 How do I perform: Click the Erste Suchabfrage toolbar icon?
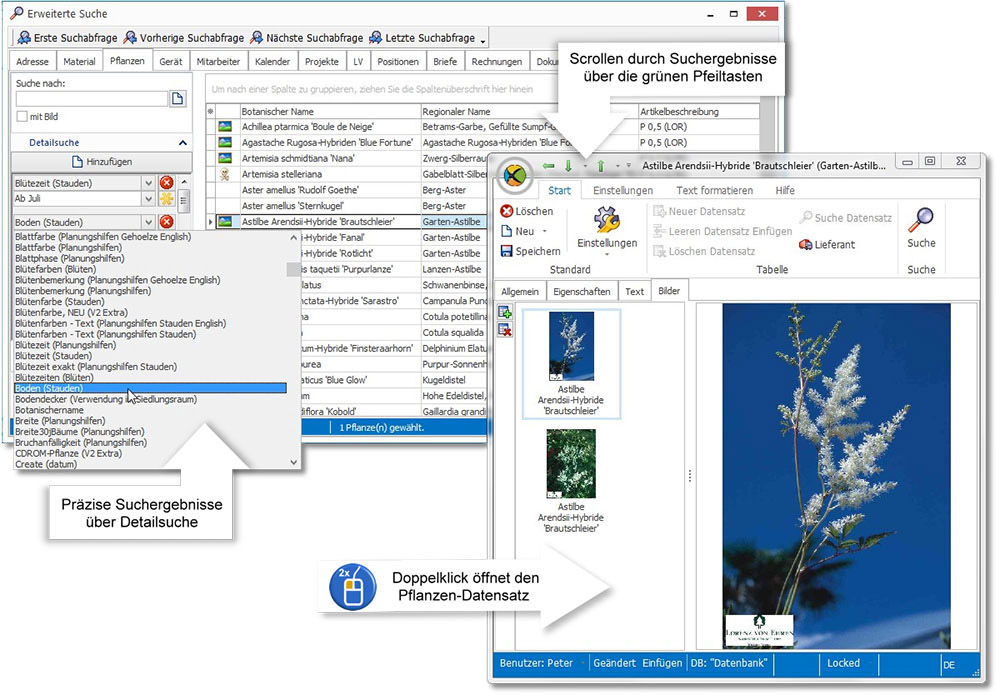click(x=25, y=38)
